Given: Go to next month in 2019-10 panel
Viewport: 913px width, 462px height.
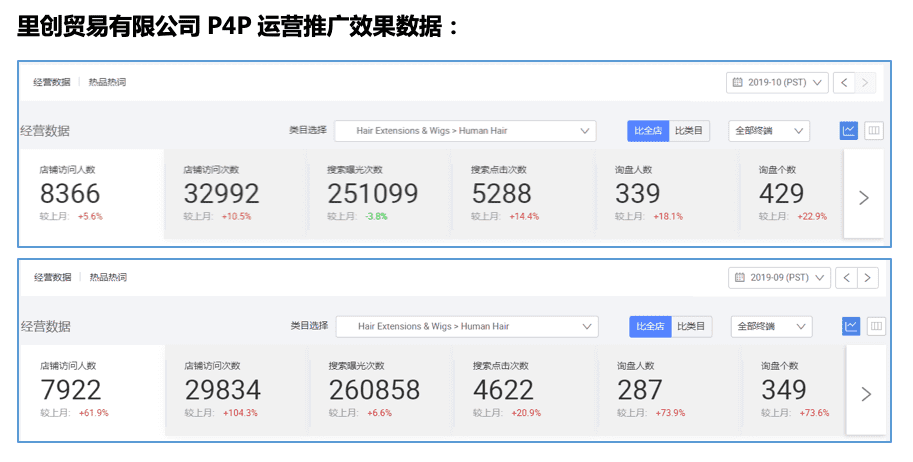Looking at the screenshot, I should click(x=865, y=83).
